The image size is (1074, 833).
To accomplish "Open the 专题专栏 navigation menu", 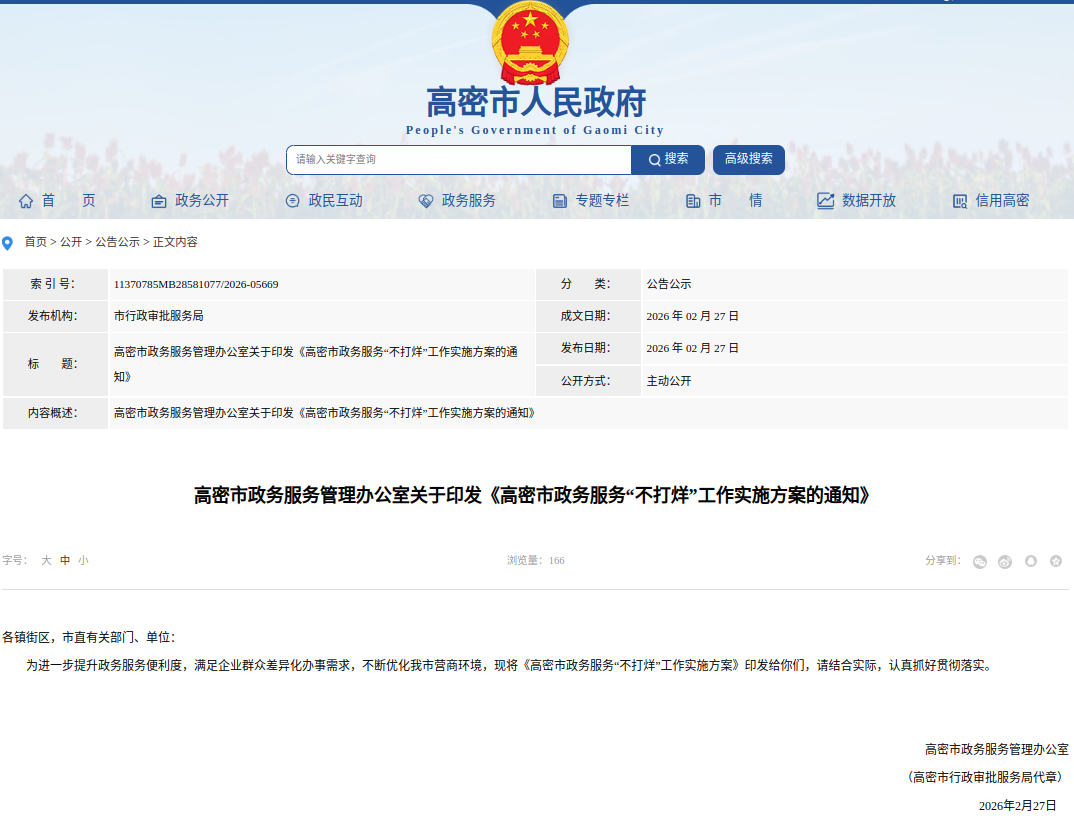I will (x=601, y=201).
